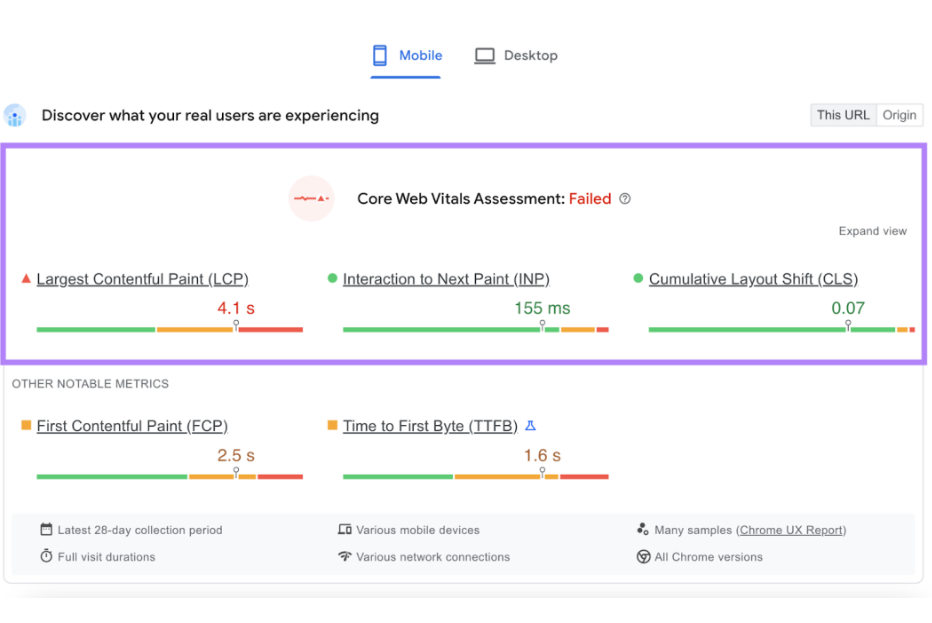Image resolution: width=932 pixels, height=623 pixels.
Task: Click the LCP distribution bar marker
Action: point(236,326)
